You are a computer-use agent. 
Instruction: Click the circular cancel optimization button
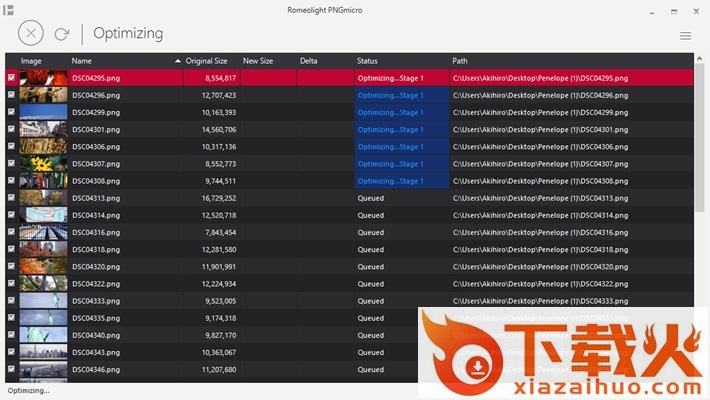coord(31,33)
